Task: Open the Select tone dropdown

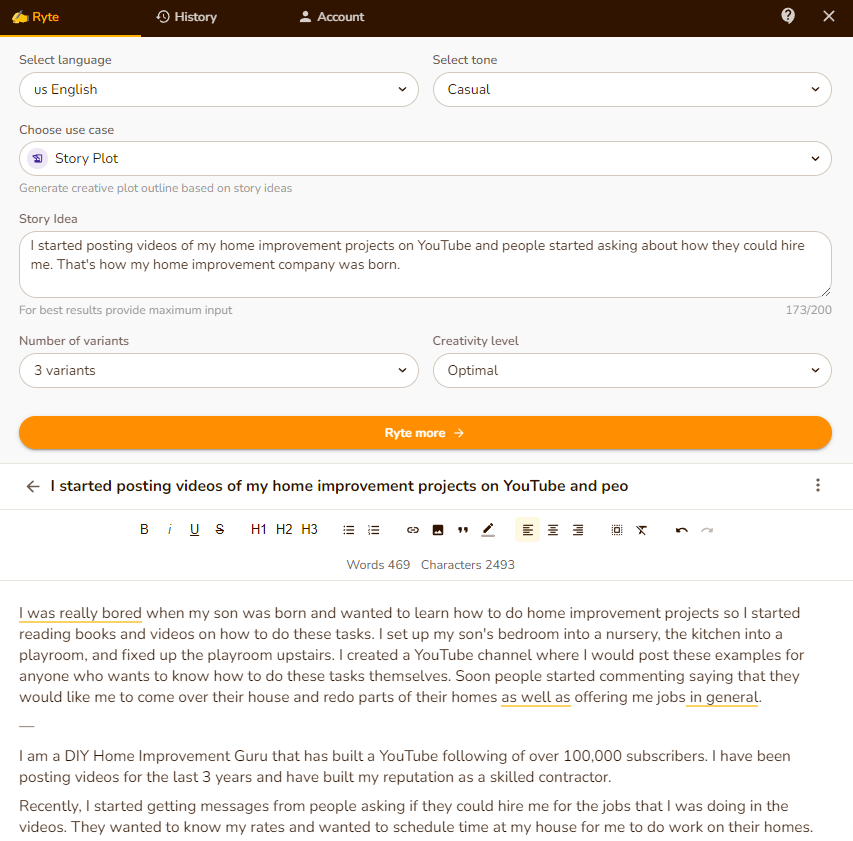Action: point(632,89)
